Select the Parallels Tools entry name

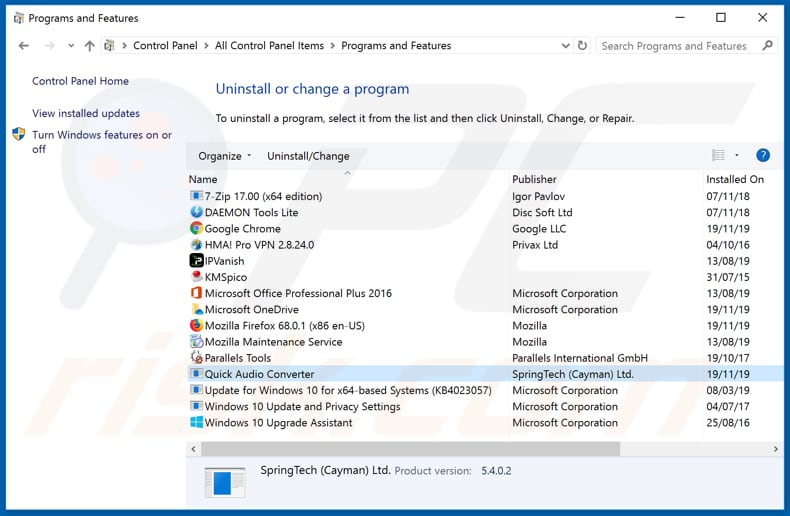pyautogui.click(x=238, y=358)
